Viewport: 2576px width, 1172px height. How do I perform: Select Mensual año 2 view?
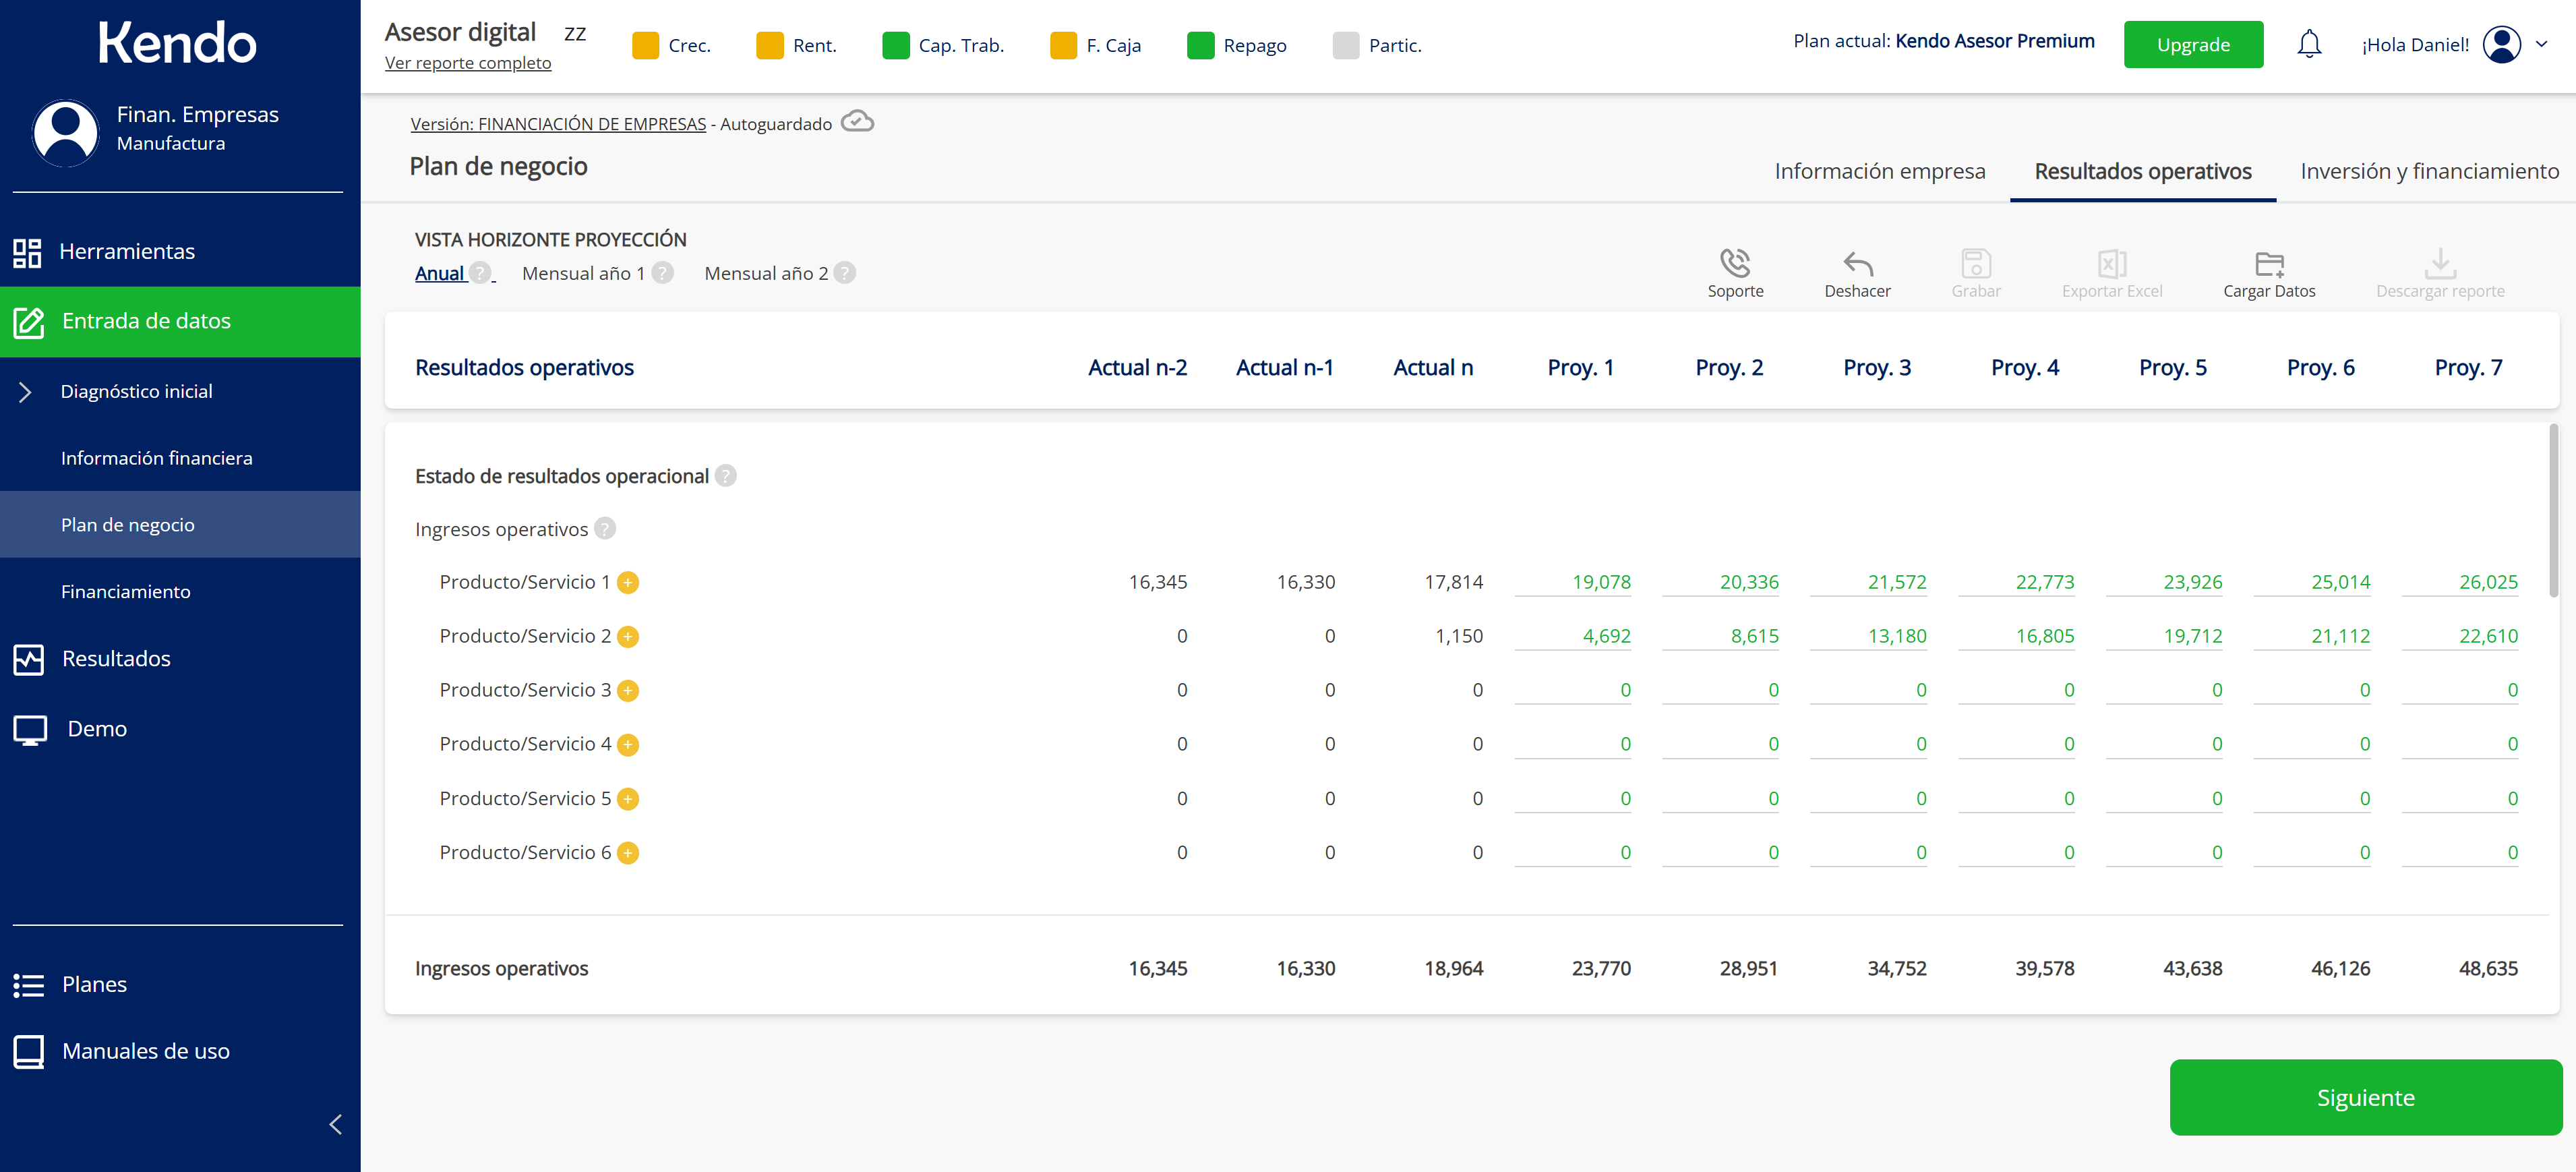point(766,273)
